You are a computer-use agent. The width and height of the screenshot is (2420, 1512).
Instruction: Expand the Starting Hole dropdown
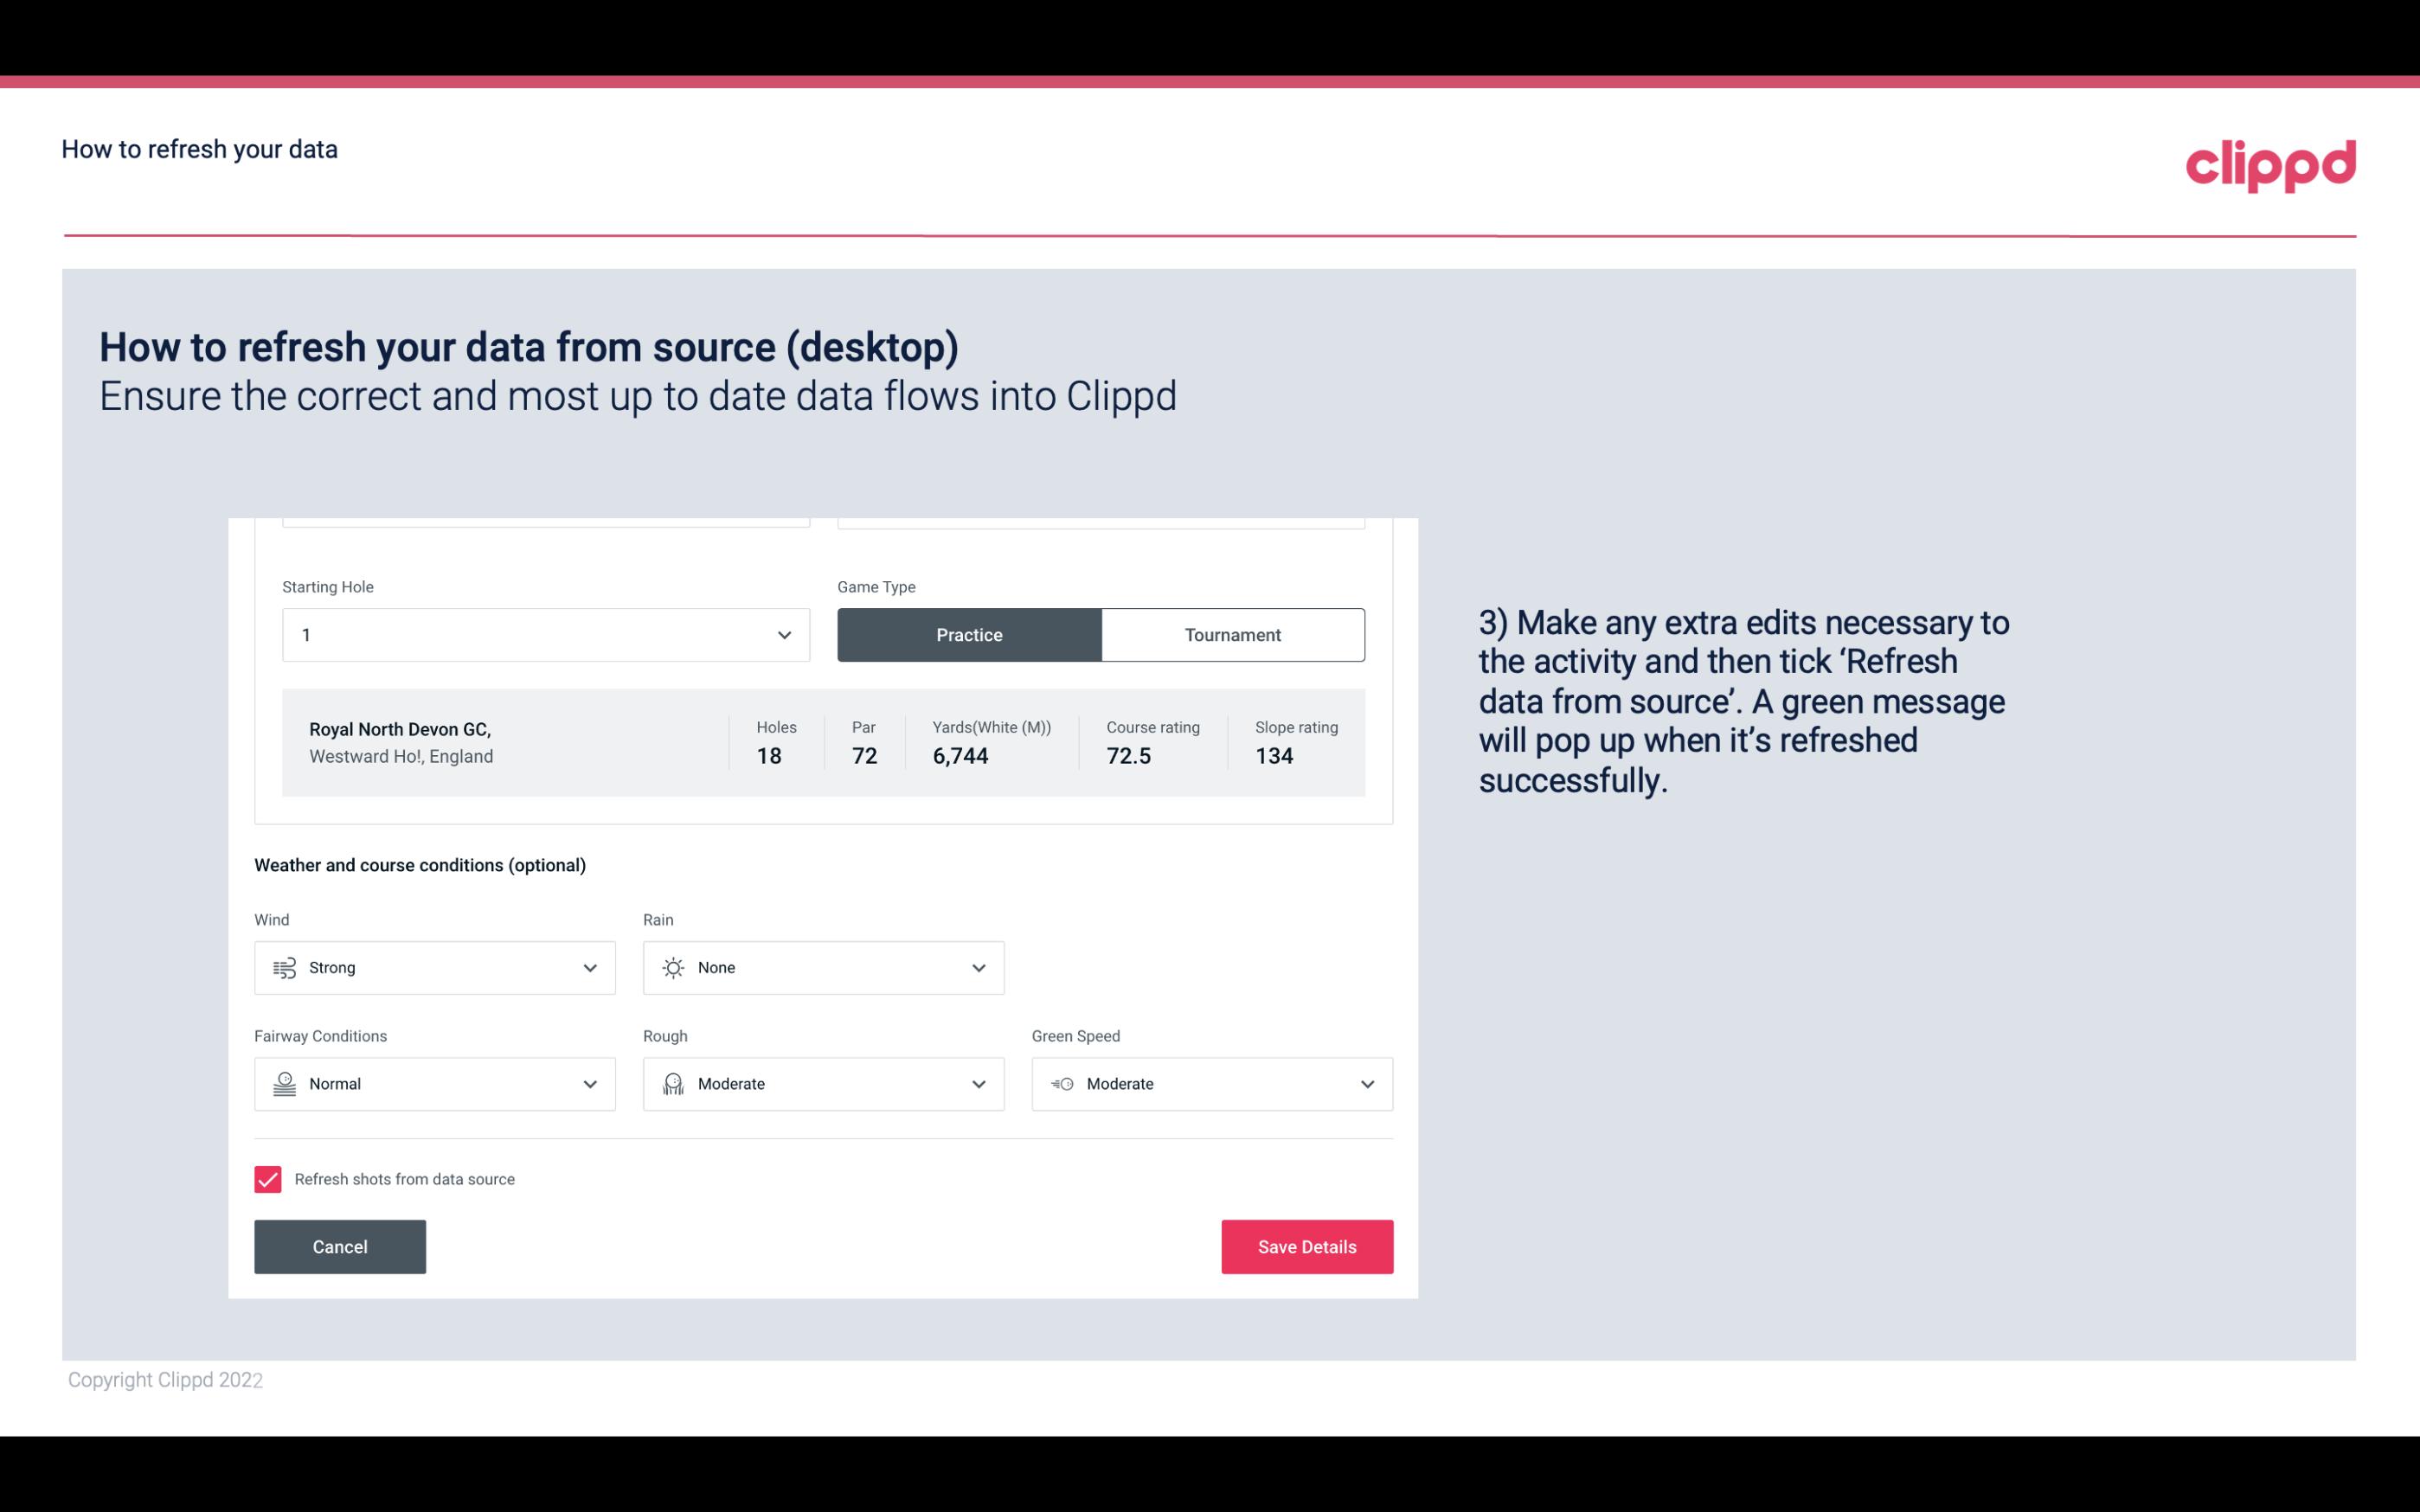point(784,634)
